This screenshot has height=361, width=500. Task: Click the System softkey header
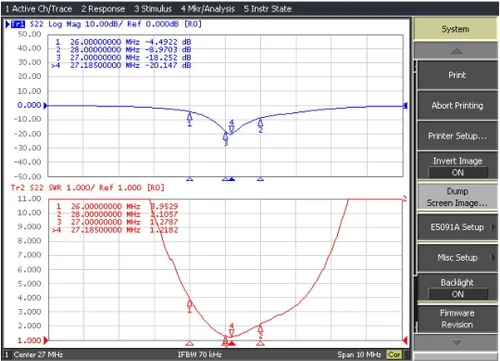click(x=455, y=29)
